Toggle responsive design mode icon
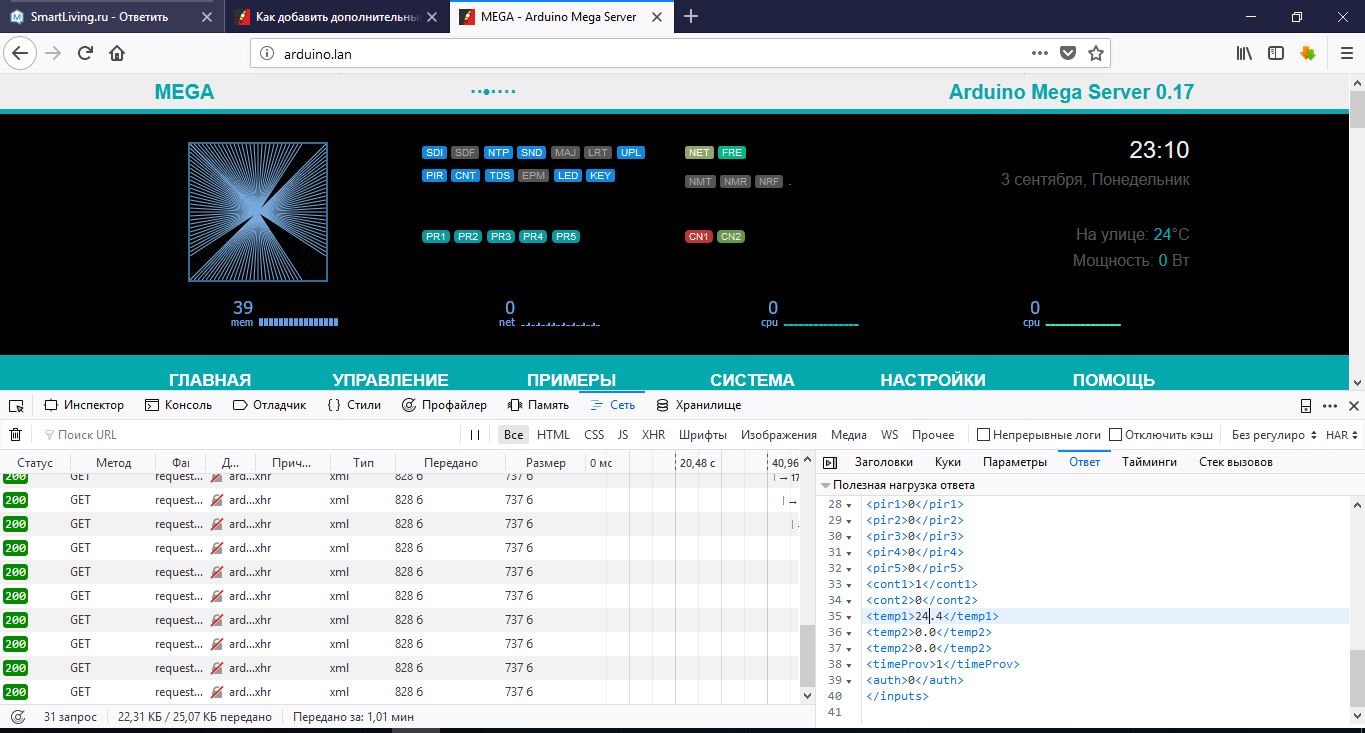Viewport: 1365px width, 733px height. click(1305, 405)
